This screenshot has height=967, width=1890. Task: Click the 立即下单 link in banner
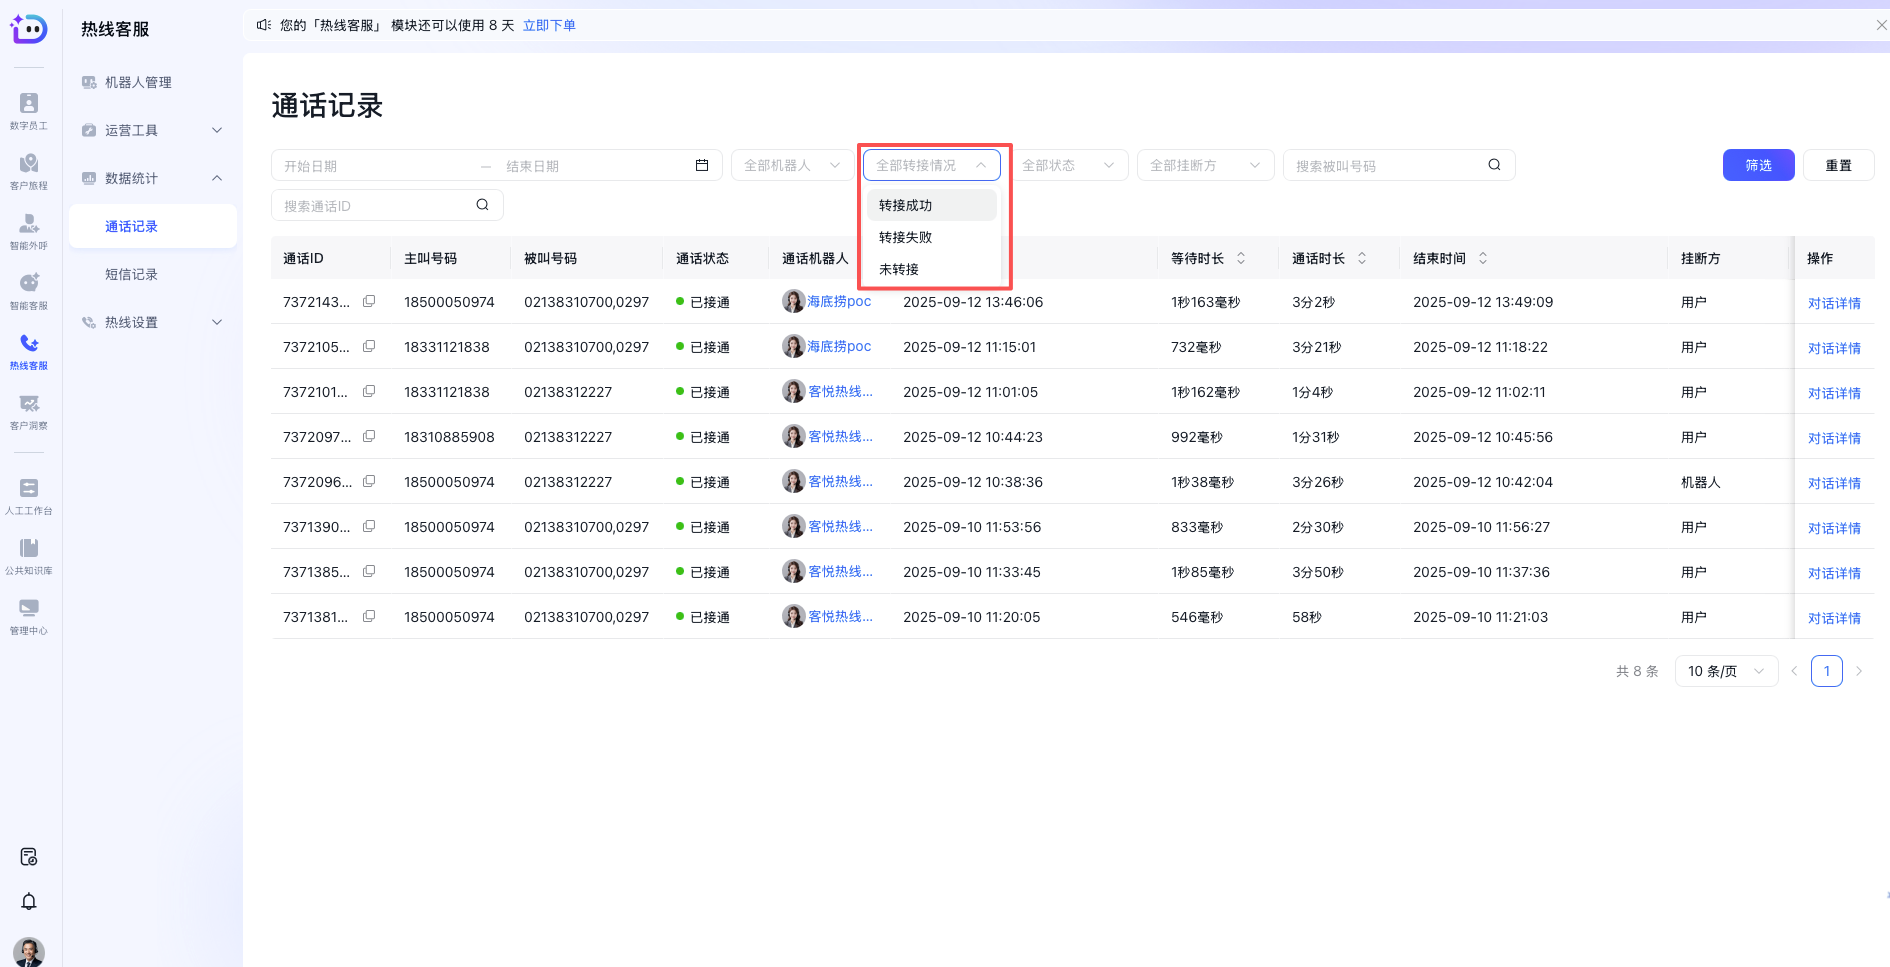(x=549, y=25)
